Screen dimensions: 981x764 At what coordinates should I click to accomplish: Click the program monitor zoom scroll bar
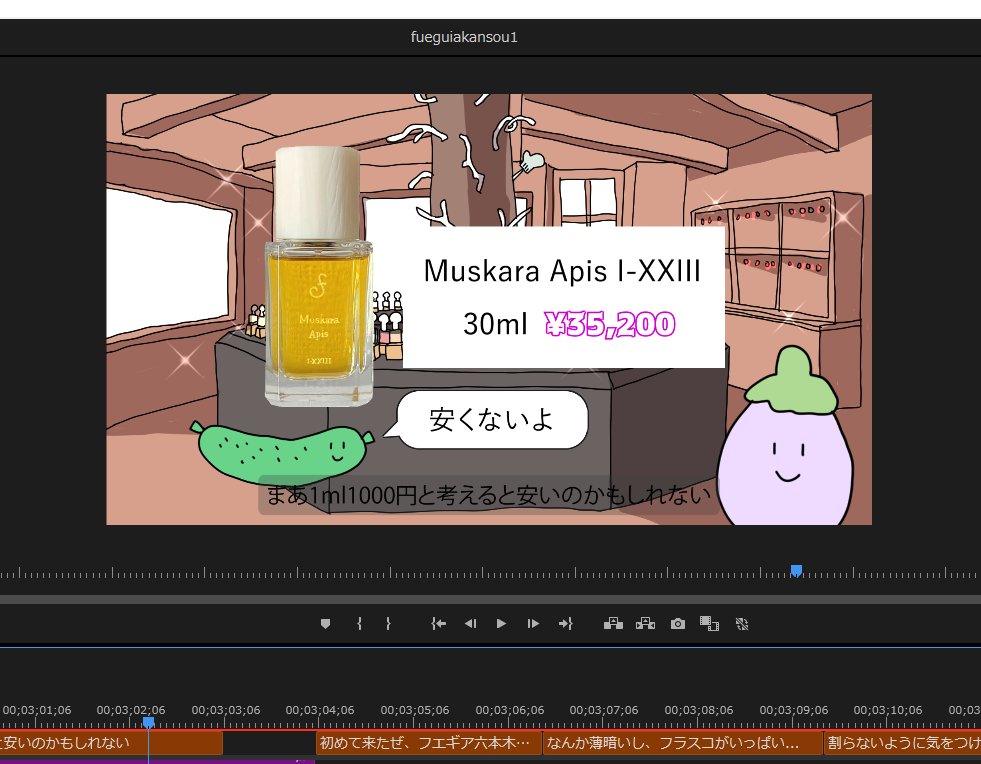click(490, 599)
